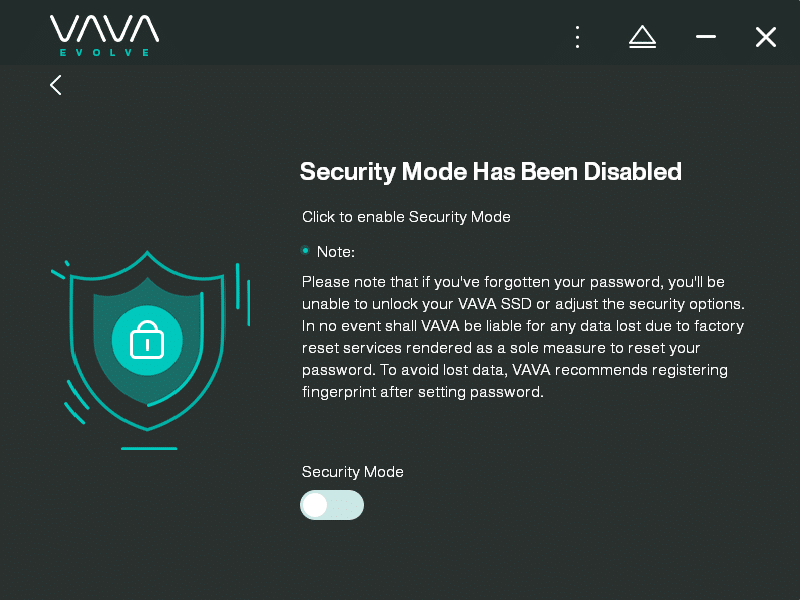Select the 'Security Mode' label above the switch

click(353, 472)
